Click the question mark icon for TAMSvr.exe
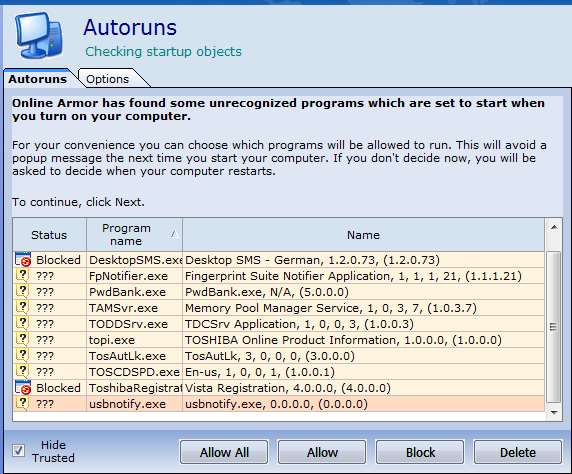 pos(22,308)
